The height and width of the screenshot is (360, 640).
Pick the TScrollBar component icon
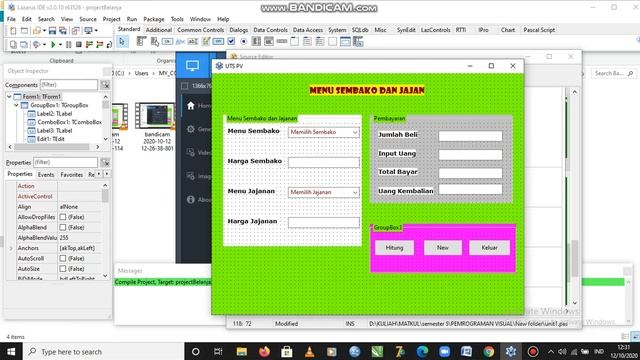point(282,41)
